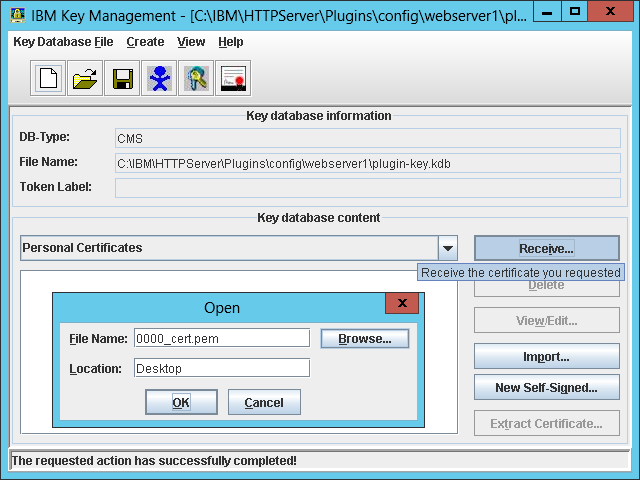640x480 pixels.
Task: Click the blue person new self-signed certificate icon
Action: pos(159,78)
